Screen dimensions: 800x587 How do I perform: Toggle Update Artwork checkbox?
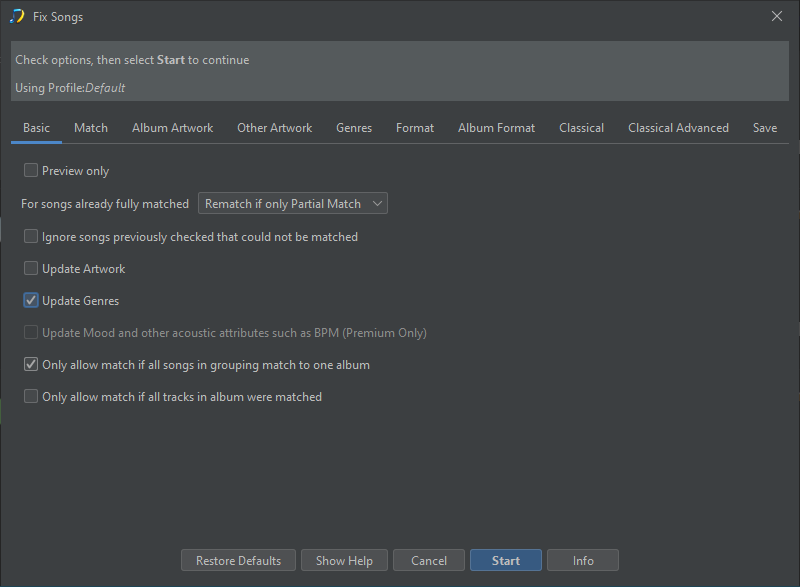(31, 269)
